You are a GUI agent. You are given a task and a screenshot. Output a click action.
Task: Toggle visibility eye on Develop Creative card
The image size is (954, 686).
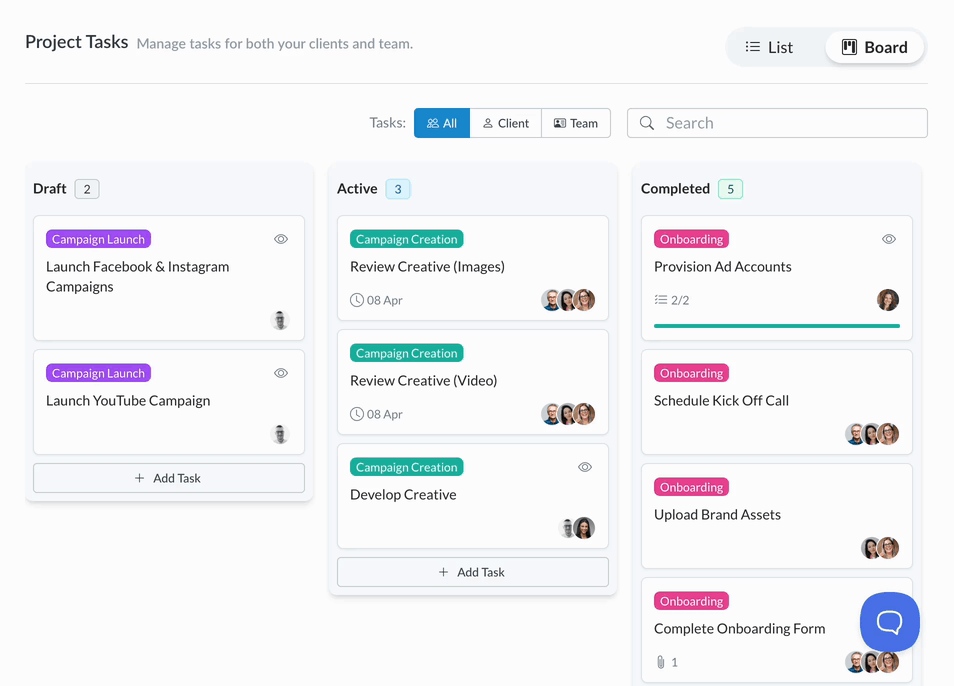(585, 467)
